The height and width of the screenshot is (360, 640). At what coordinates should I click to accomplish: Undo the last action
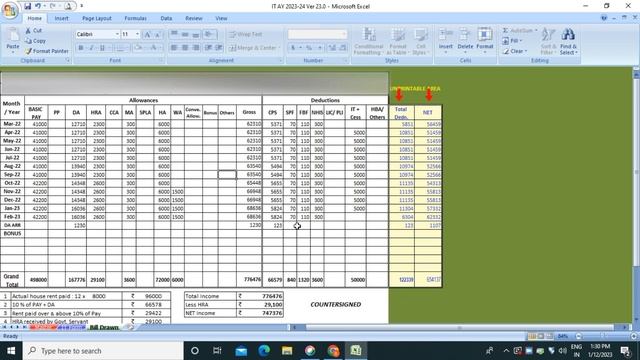coord(38,6)
